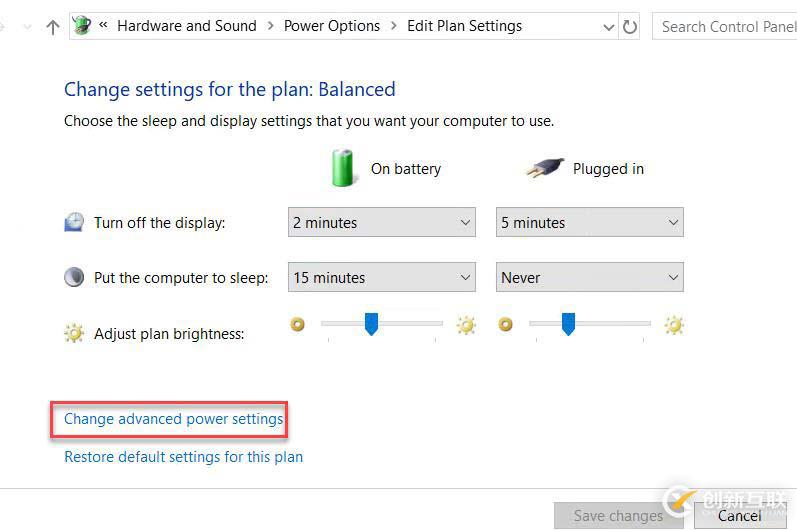The height and width of the screenshot is (530, 797).
Task: Open the On battery sleep dropdown
Action: (382, 277)
